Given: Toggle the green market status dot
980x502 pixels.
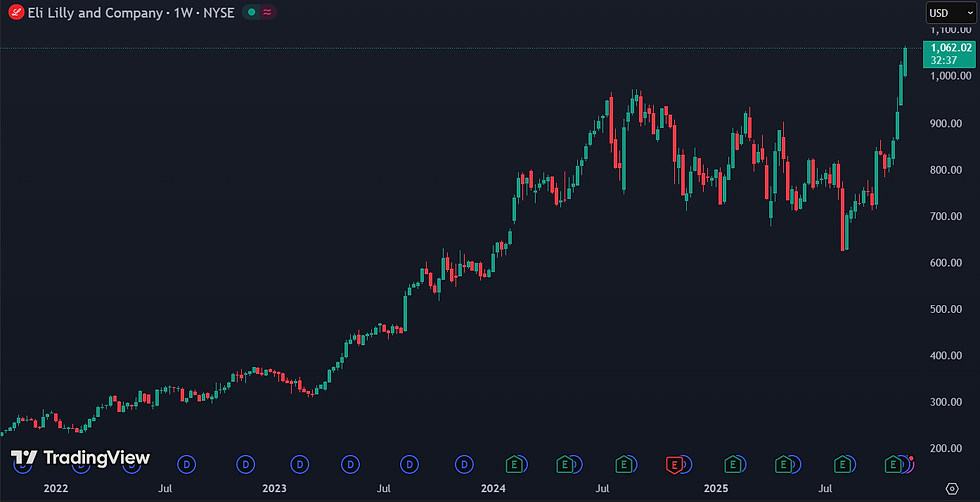Looking at the screenshot, I should click(x=251, y=12).
